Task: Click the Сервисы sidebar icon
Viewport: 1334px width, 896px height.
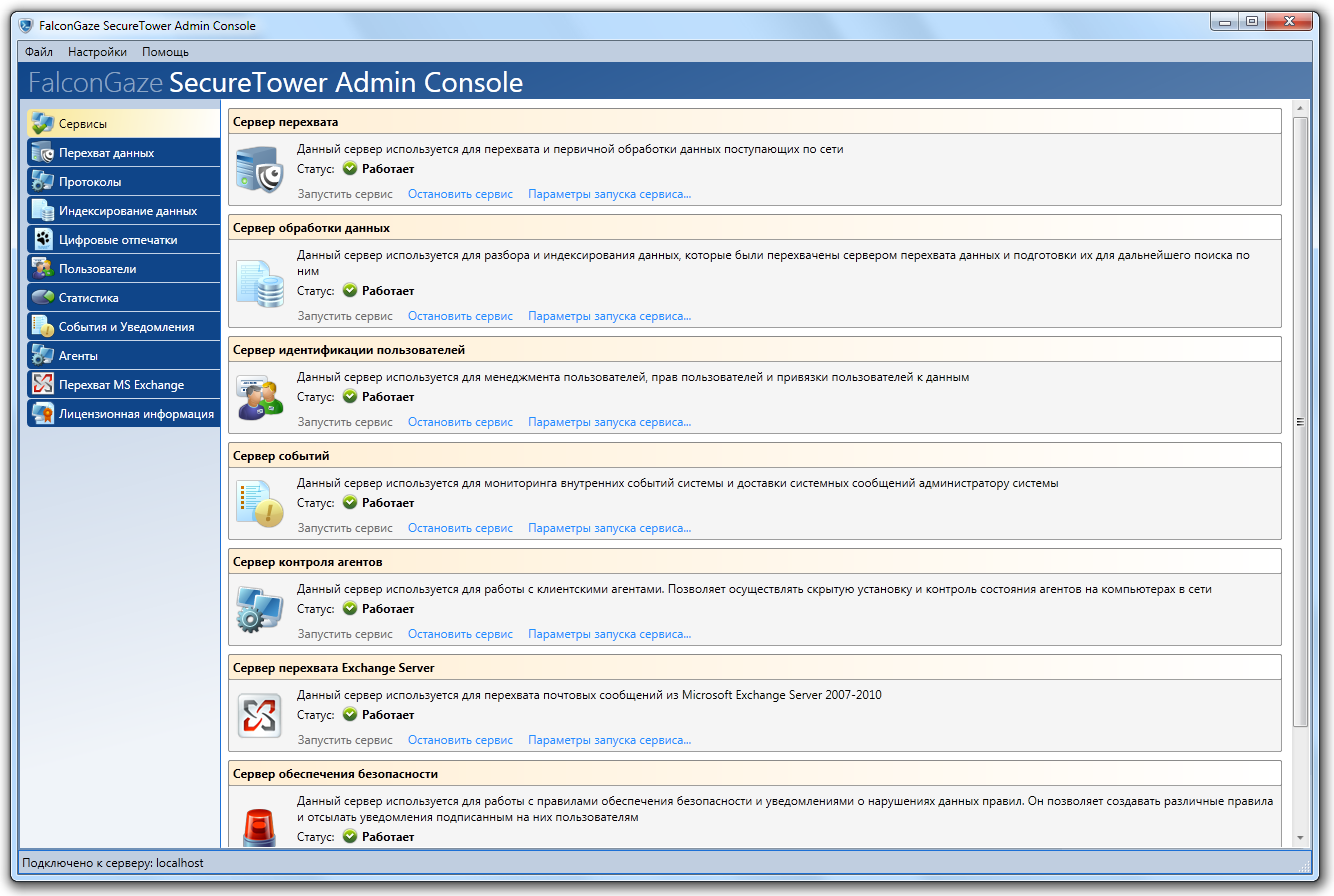Action: [x=42, y=124]
